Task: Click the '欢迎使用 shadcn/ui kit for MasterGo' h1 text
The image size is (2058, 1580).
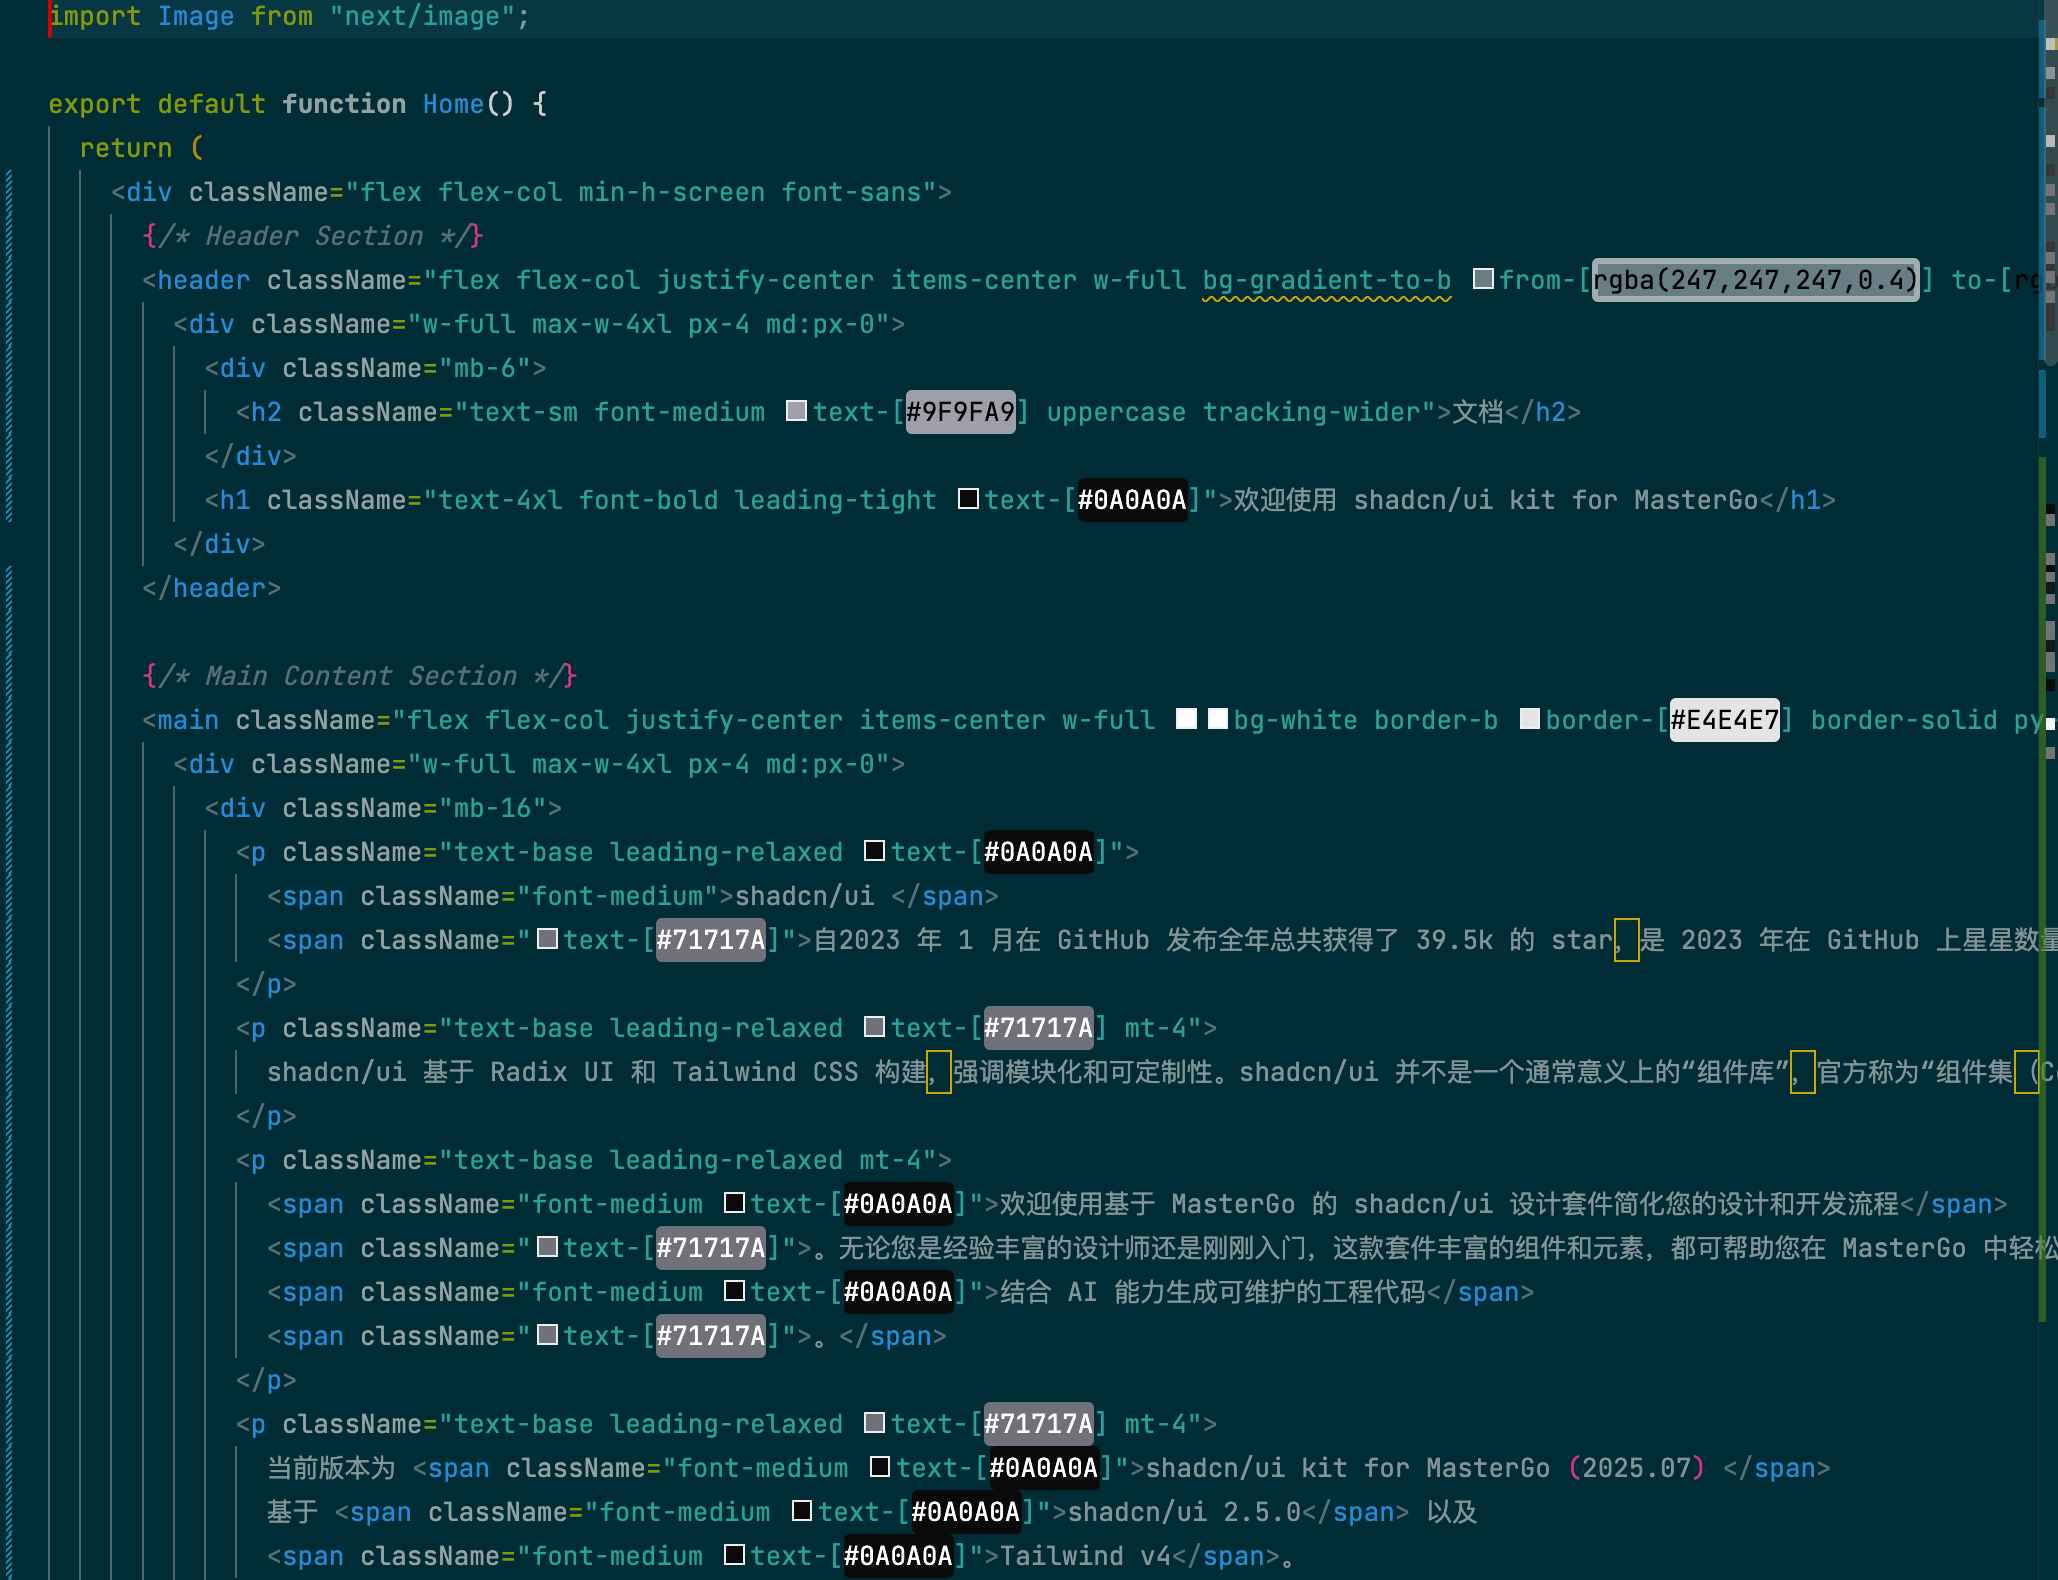Action: (x=1495, y=500)
